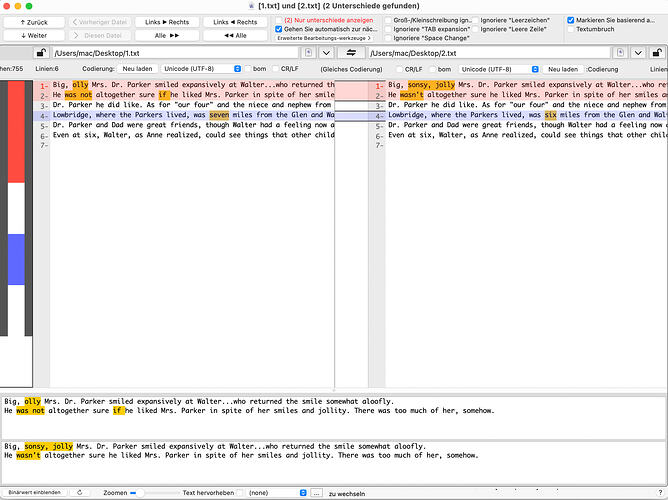Image resolution: width=668 pixels, height=500 pixels.
Task: Enable "Groß-/Kleinschreibung ign..." option
Action: tap(388, 20)
